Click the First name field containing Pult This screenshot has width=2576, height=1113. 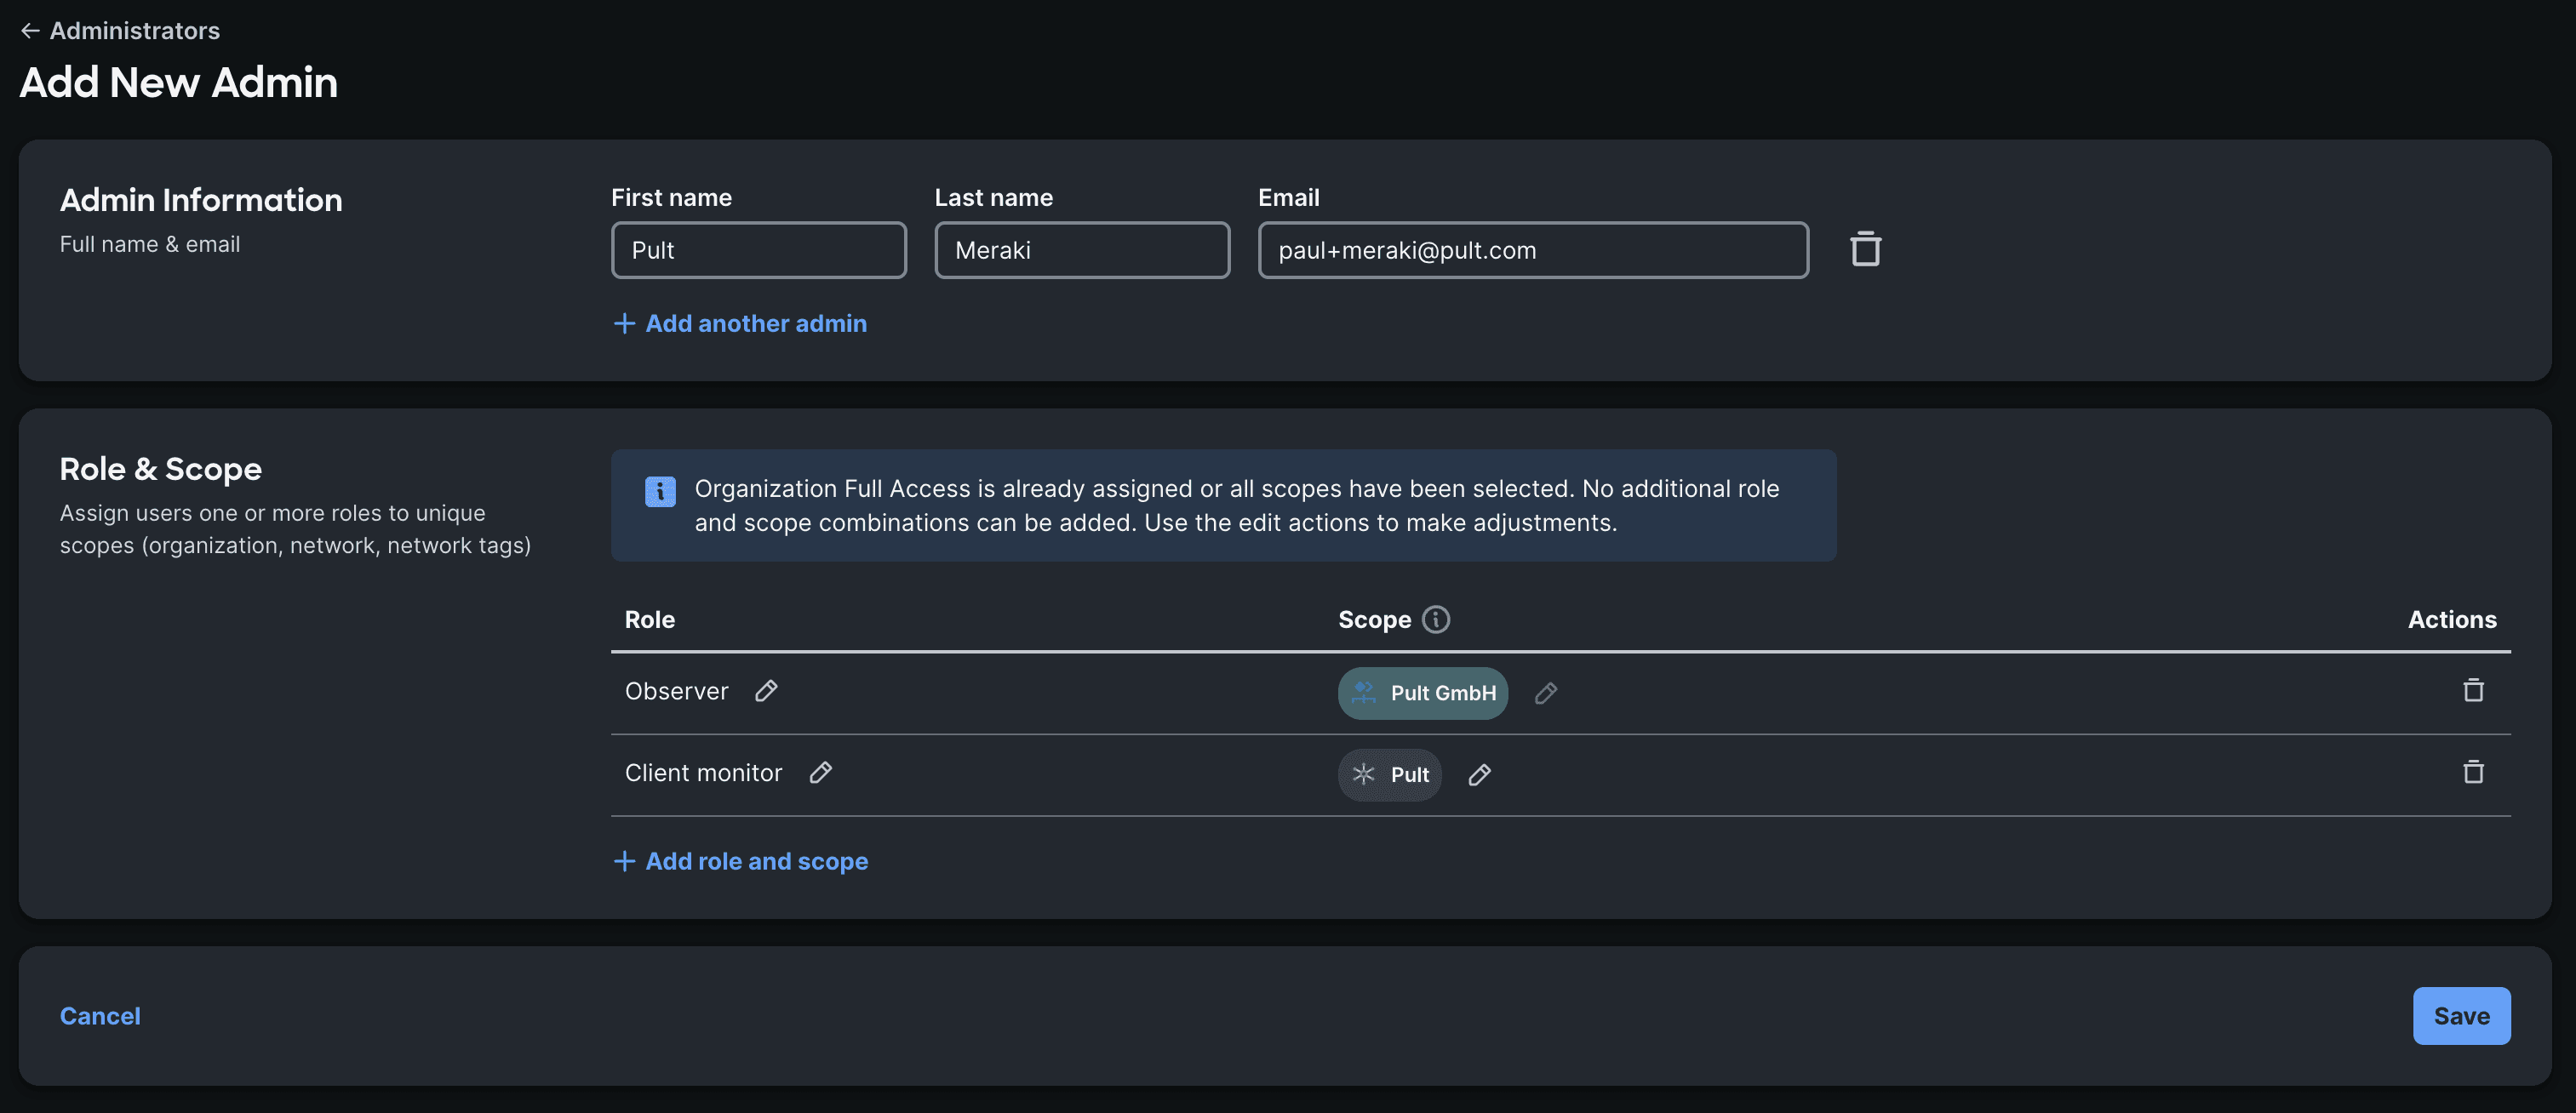coord(759,250)
